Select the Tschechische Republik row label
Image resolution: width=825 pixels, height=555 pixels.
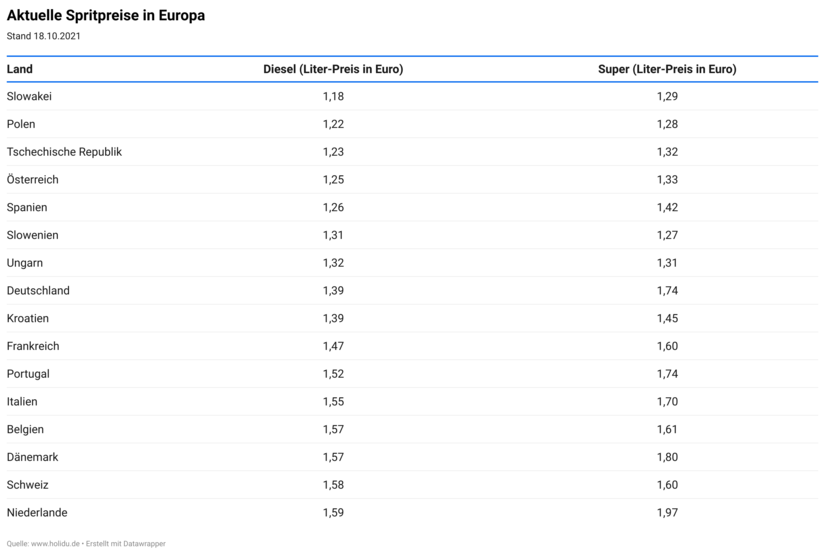[64, 152]
